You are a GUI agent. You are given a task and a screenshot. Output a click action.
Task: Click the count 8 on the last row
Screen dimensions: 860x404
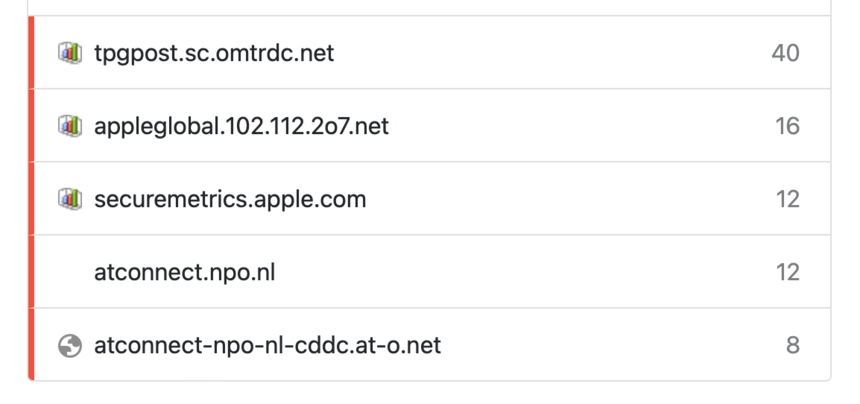793,345
